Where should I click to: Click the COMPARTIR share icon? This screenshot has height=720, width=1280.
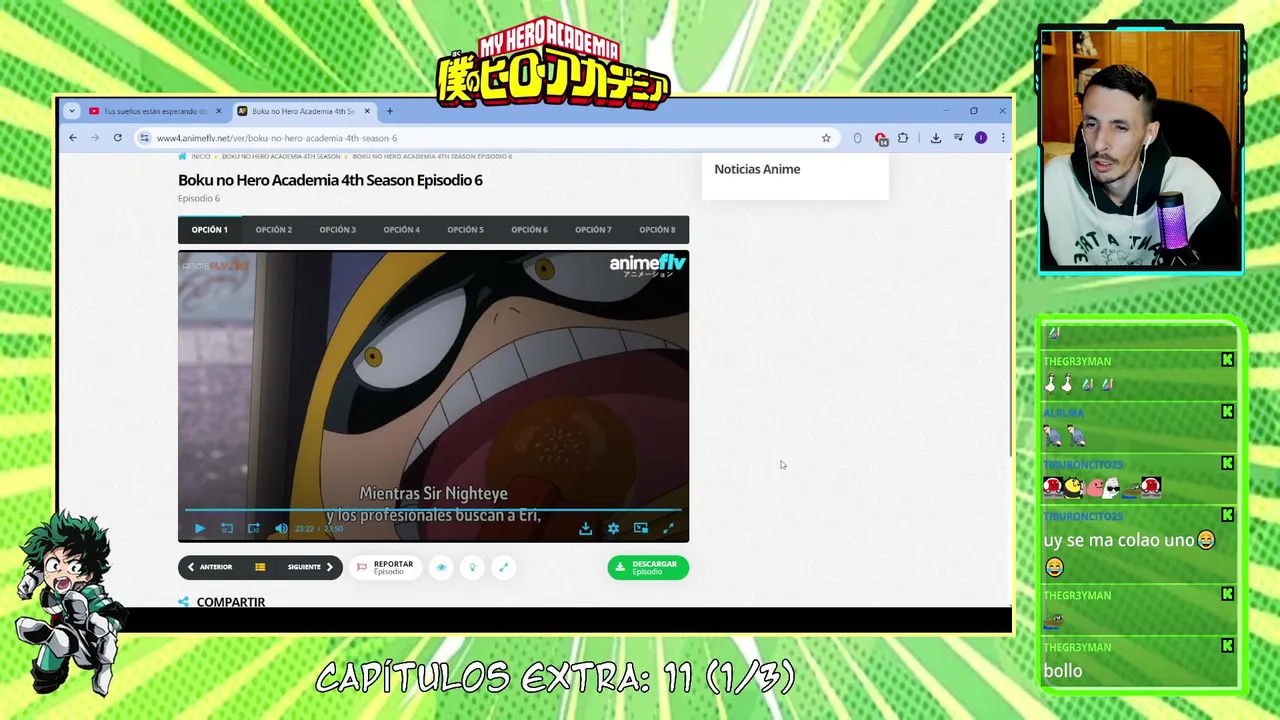[x=183, y=602]
